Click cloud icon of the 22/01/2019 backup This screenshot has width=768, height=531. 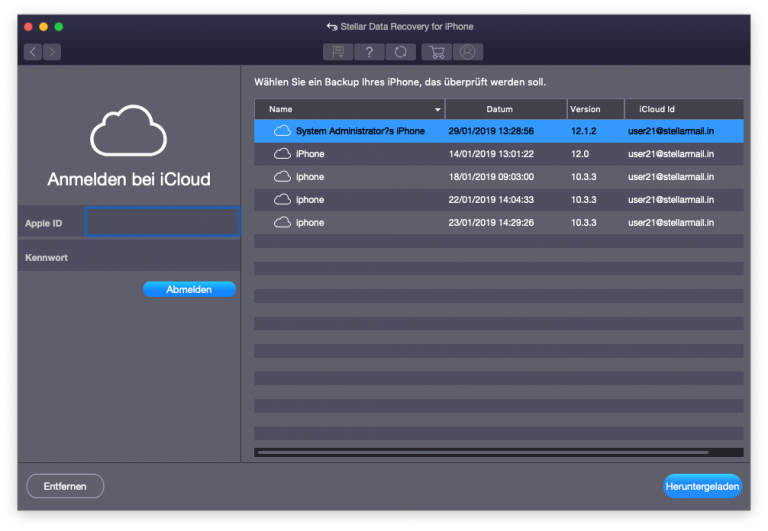coord(282,199)
